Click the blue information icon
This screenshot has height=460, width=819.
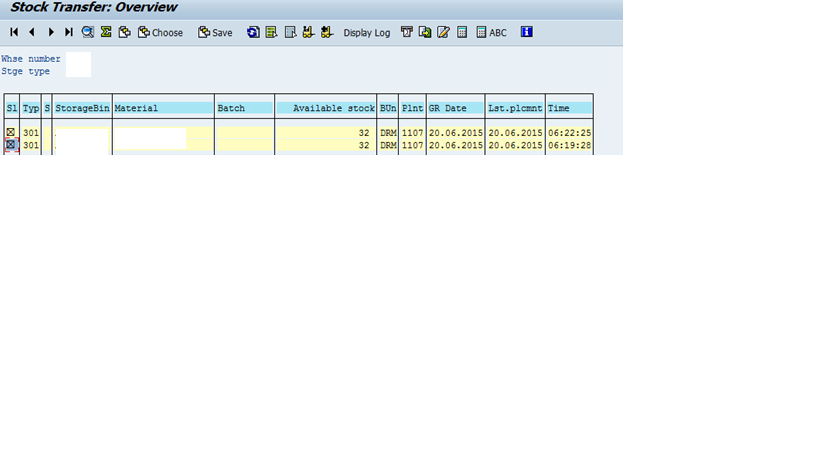(526, 33)
